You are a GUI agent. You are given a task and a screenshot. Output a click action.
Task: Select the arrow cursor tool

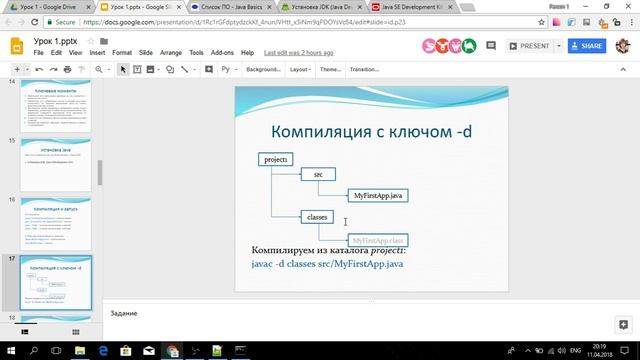point(123,69)
